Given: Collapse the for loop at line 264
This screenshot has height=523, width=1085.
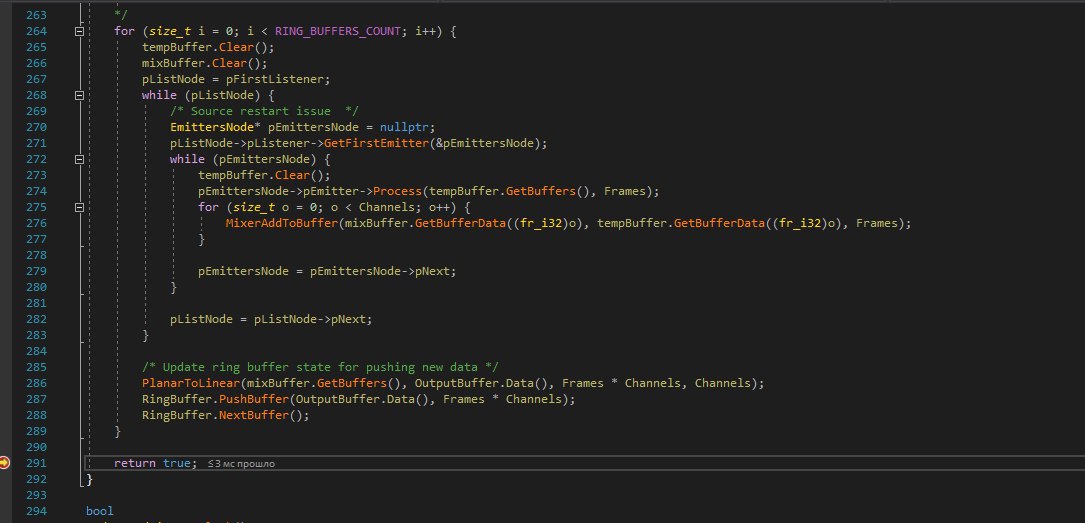Looking at the screenshot, I should (80, 31).
